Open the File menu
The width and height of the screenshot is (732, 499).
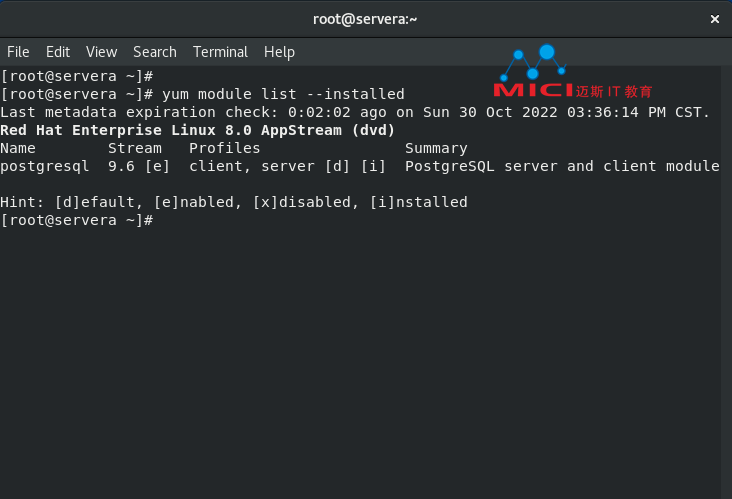point(18,52)
